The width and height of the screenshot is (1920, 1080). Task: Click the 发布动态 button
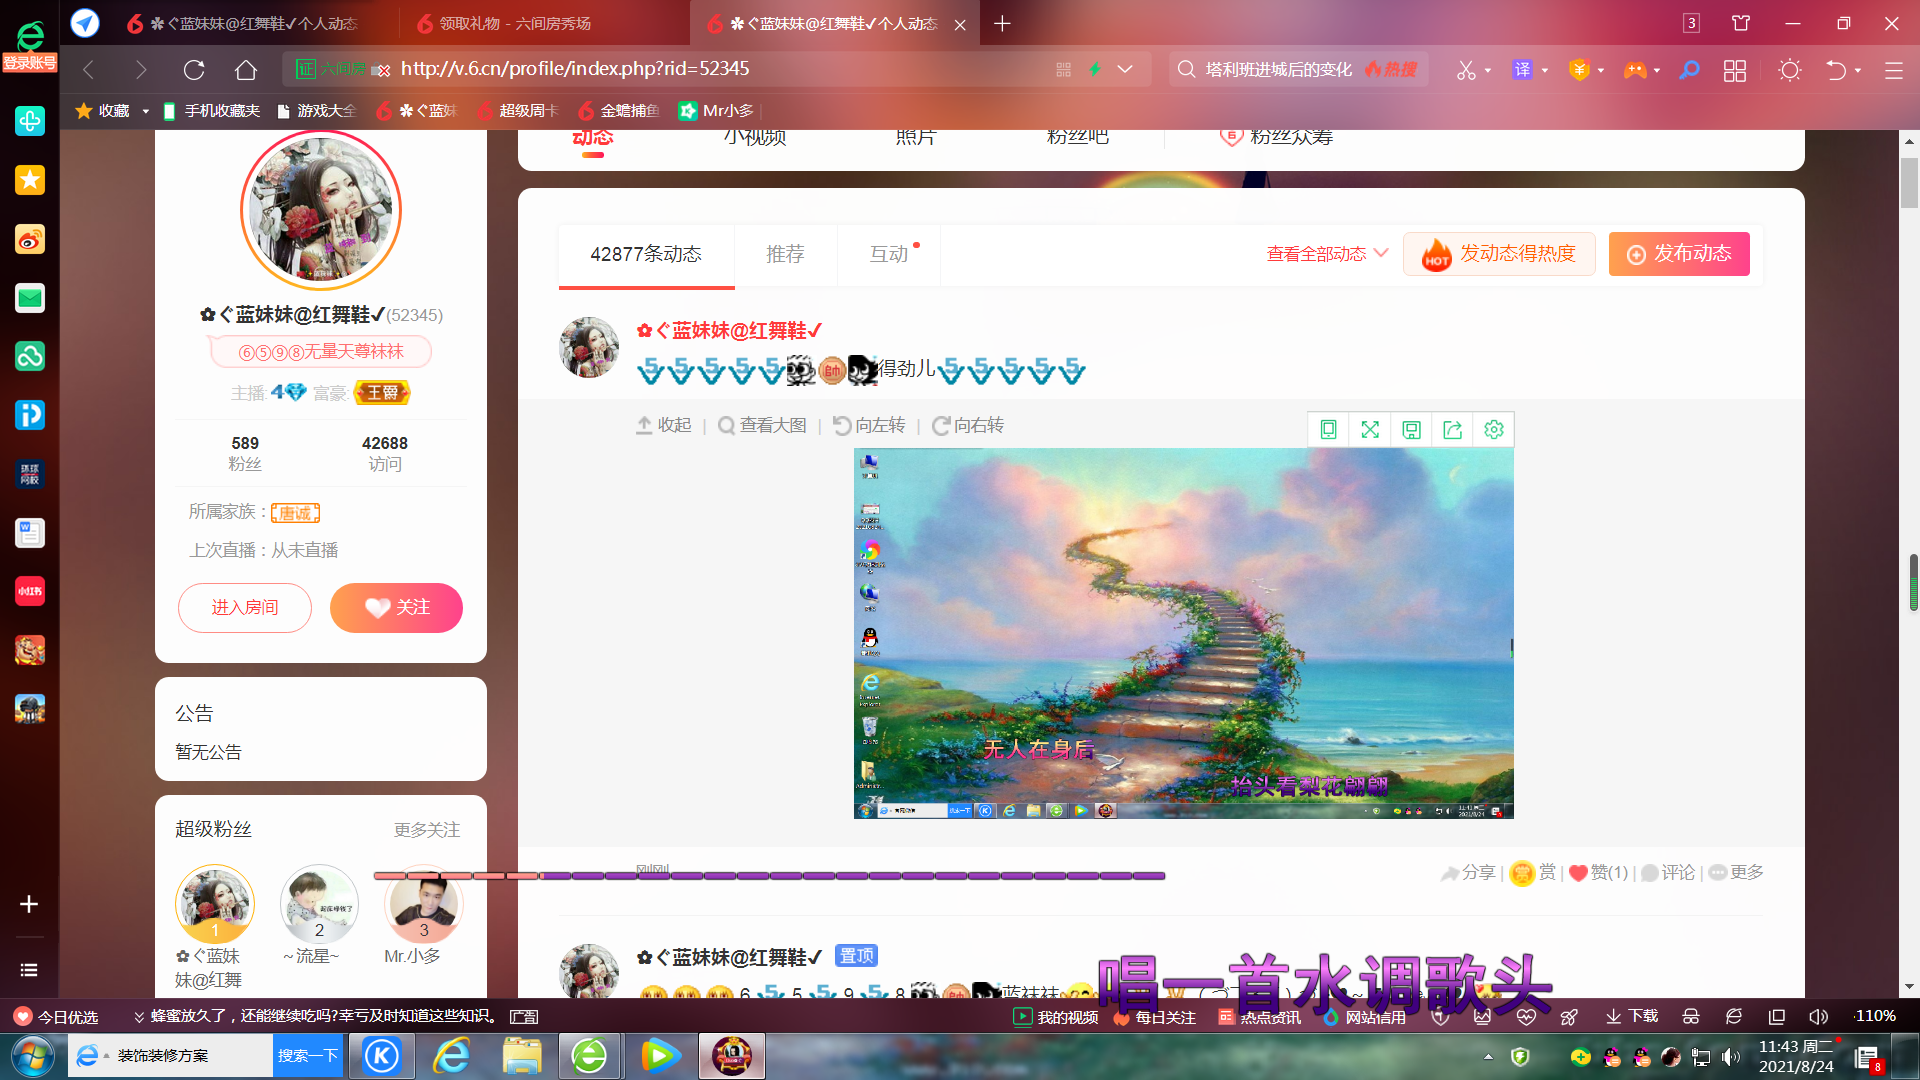click(x=1679, y=254)
